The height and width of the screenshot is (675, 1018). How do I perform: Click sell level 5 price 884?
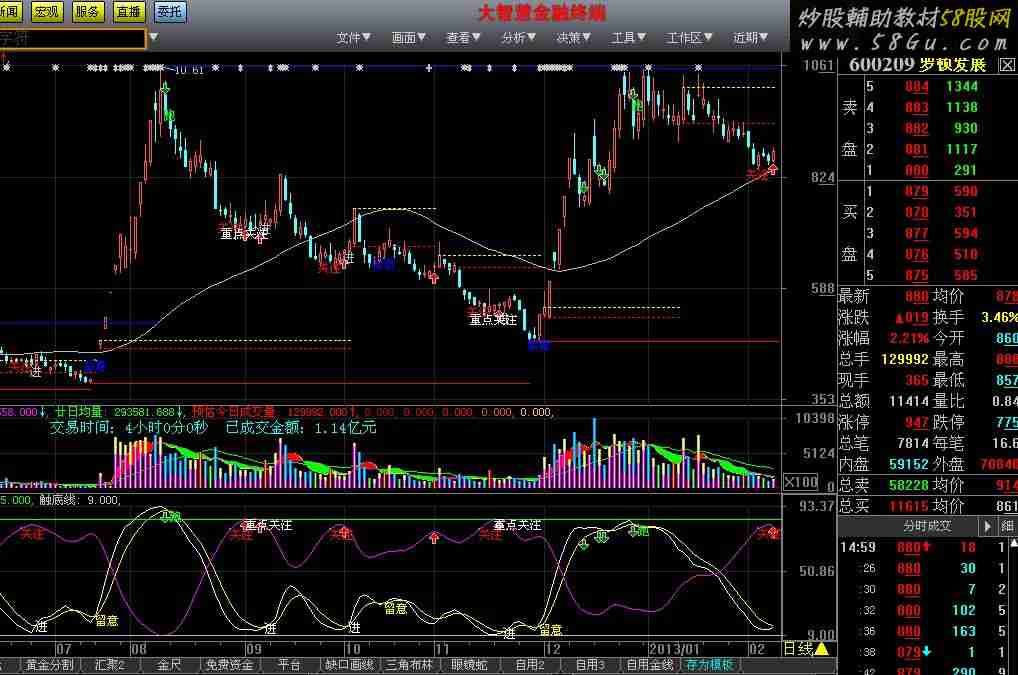[917, 86]
